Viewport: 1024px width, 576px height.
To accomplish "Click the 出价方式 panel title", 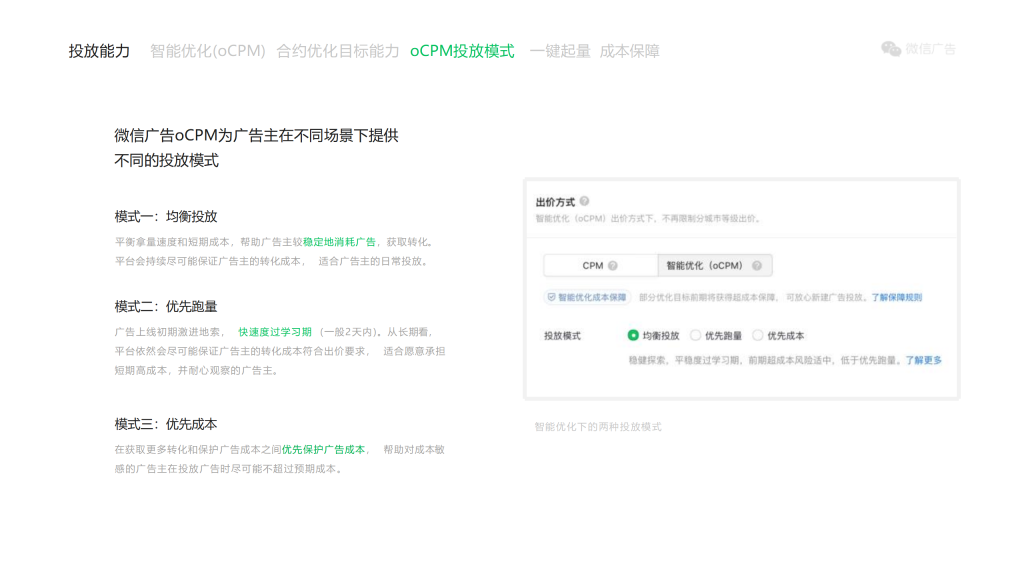I will (x=555, y=202).
